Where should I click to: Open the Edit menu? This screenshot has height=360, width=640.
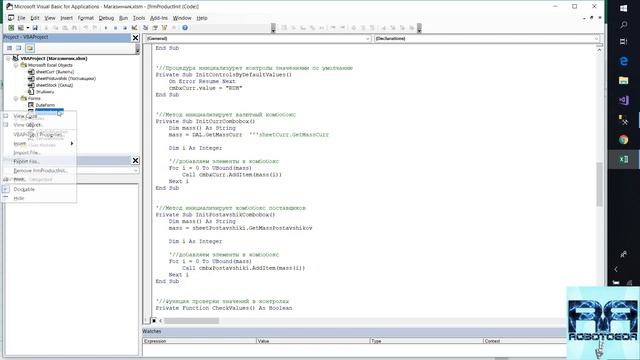pos(35,18)
